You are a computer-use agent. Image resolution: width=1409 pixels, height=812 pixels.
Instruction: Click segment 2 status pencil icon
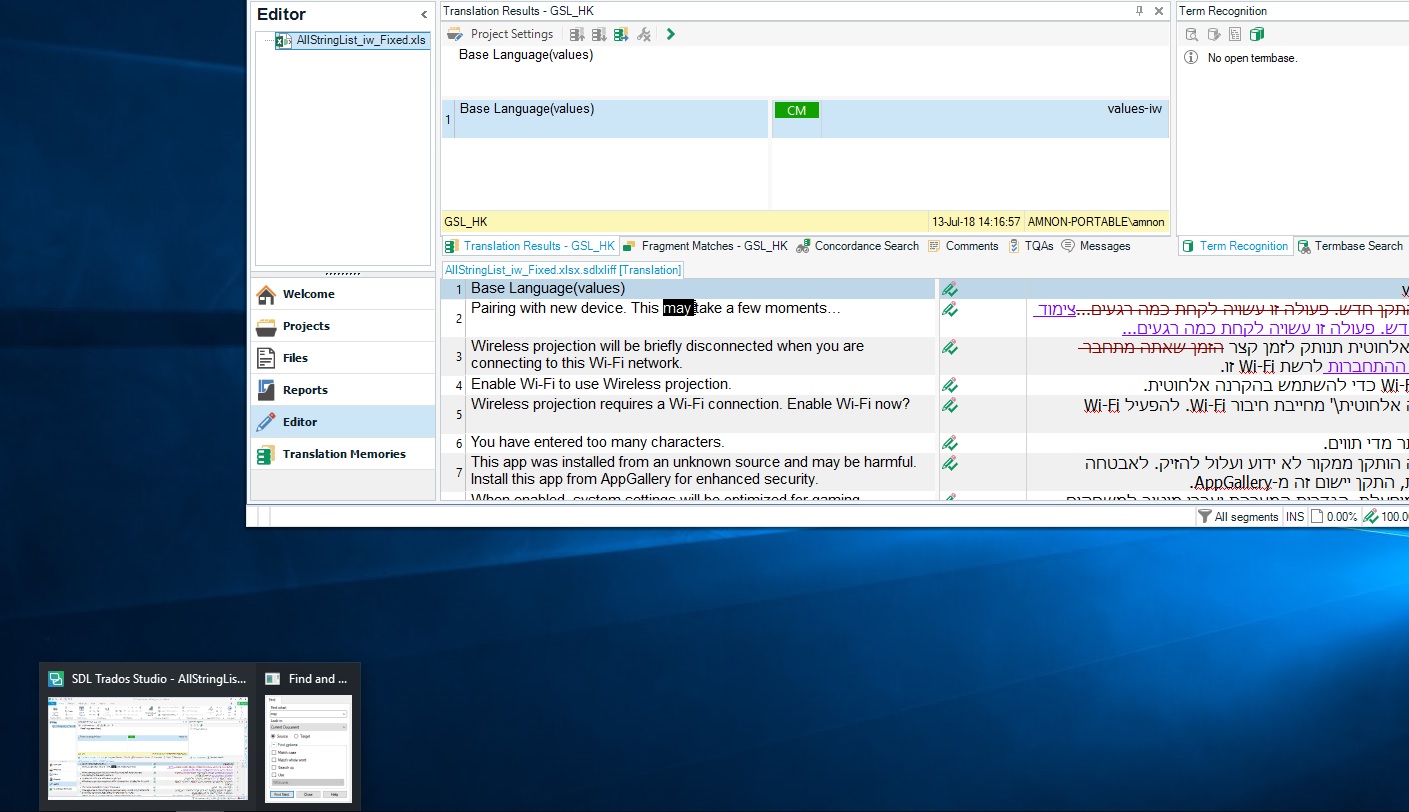click(x=950, y=310)
